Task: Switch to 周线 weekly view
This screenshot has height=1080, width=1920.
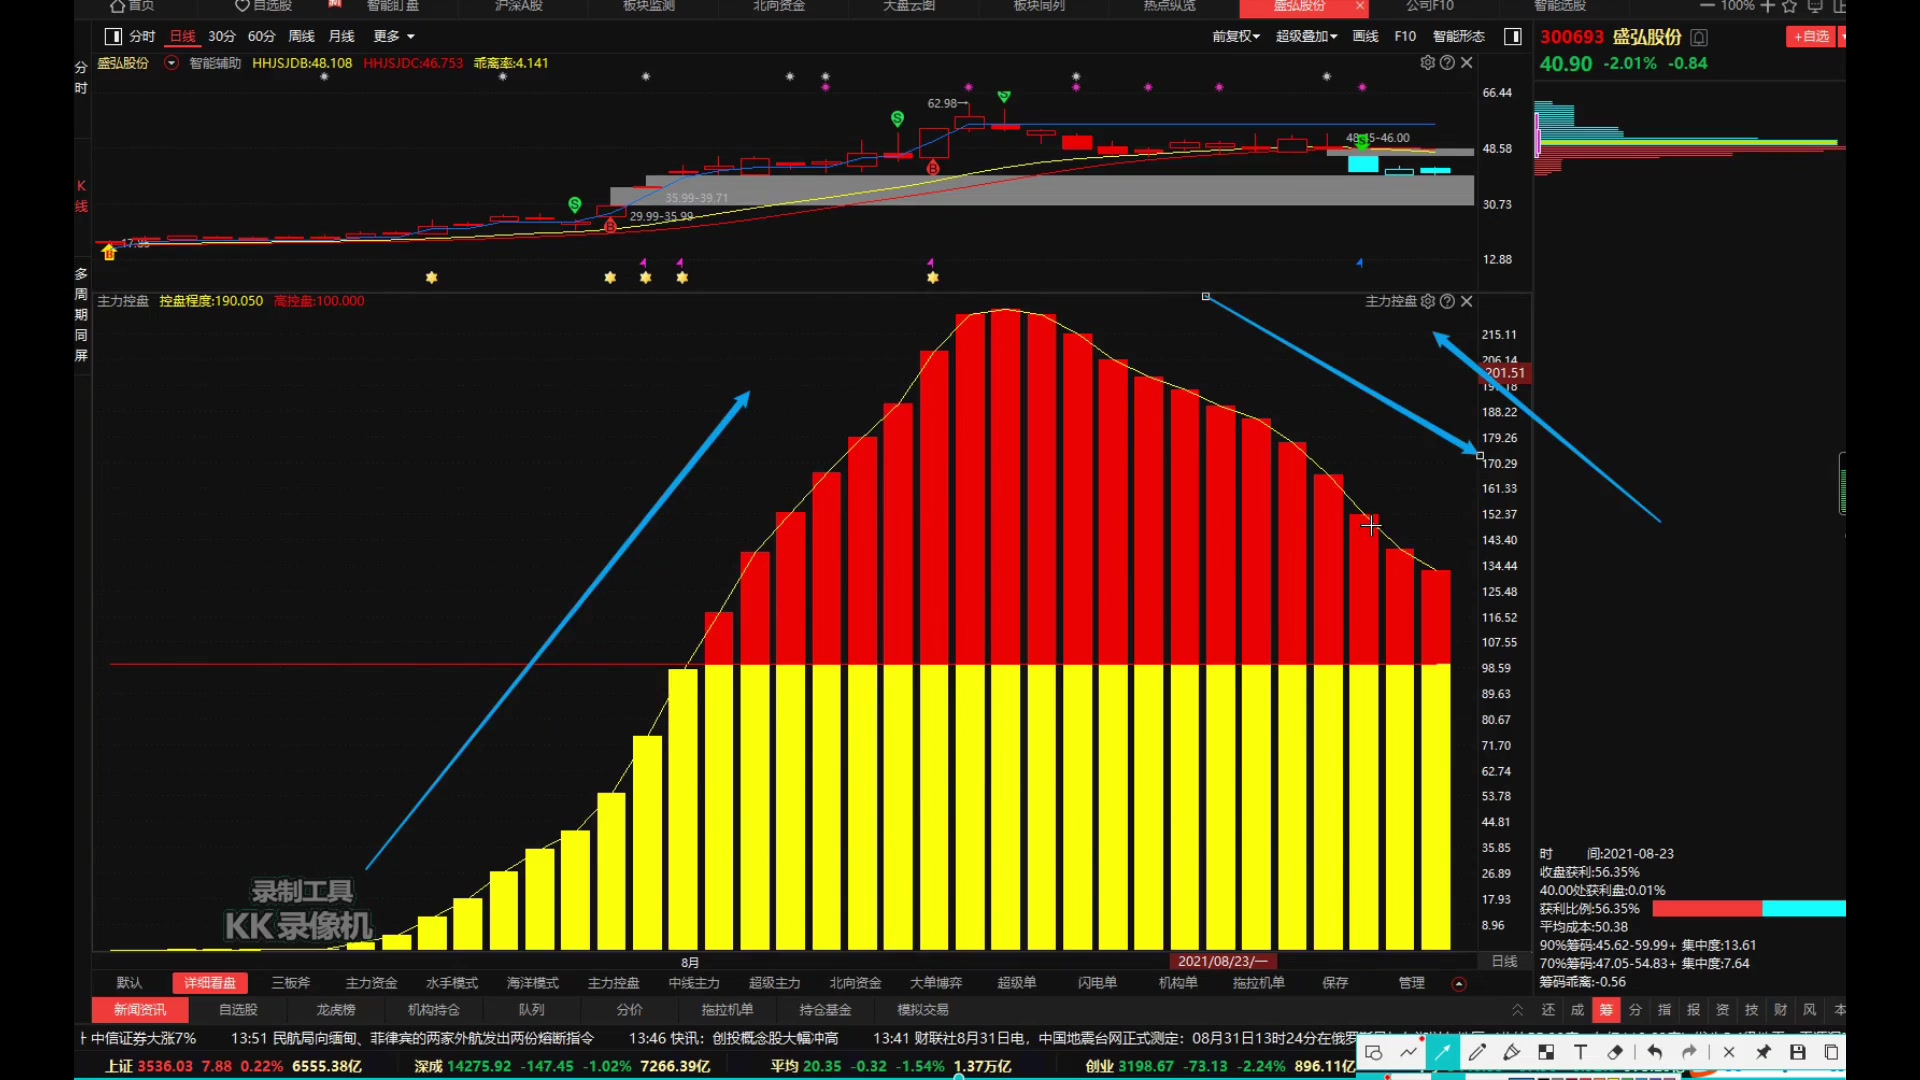Action: (301, 36)
